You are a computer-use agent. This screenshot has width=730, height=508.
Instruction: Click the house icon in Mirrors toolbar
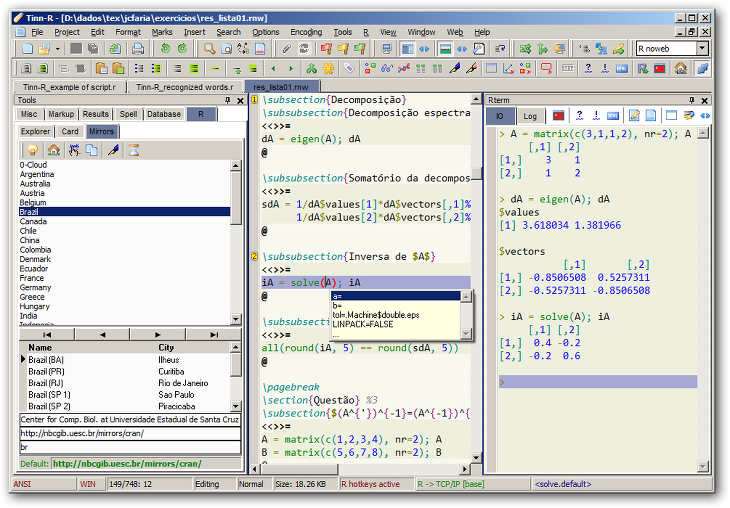[53, 150]
